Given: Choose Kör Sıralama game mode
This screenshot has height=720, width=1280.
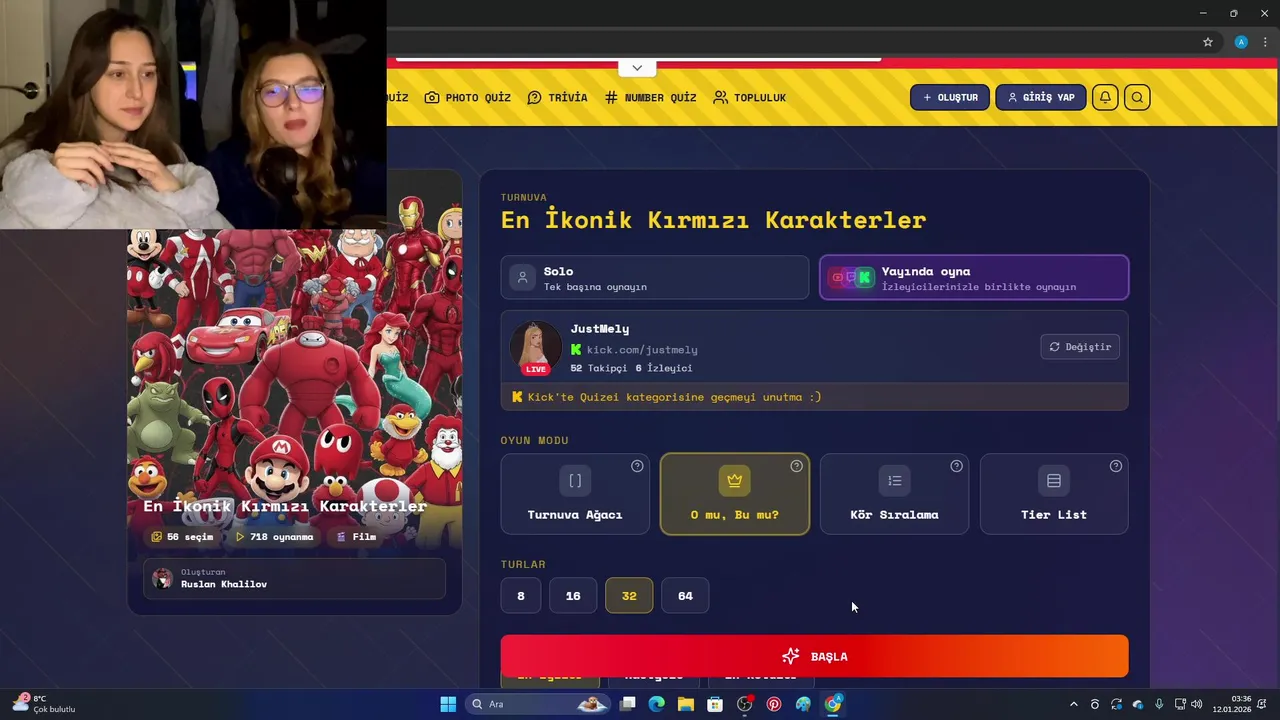Looking at the screenshot, I should (894, 494).
